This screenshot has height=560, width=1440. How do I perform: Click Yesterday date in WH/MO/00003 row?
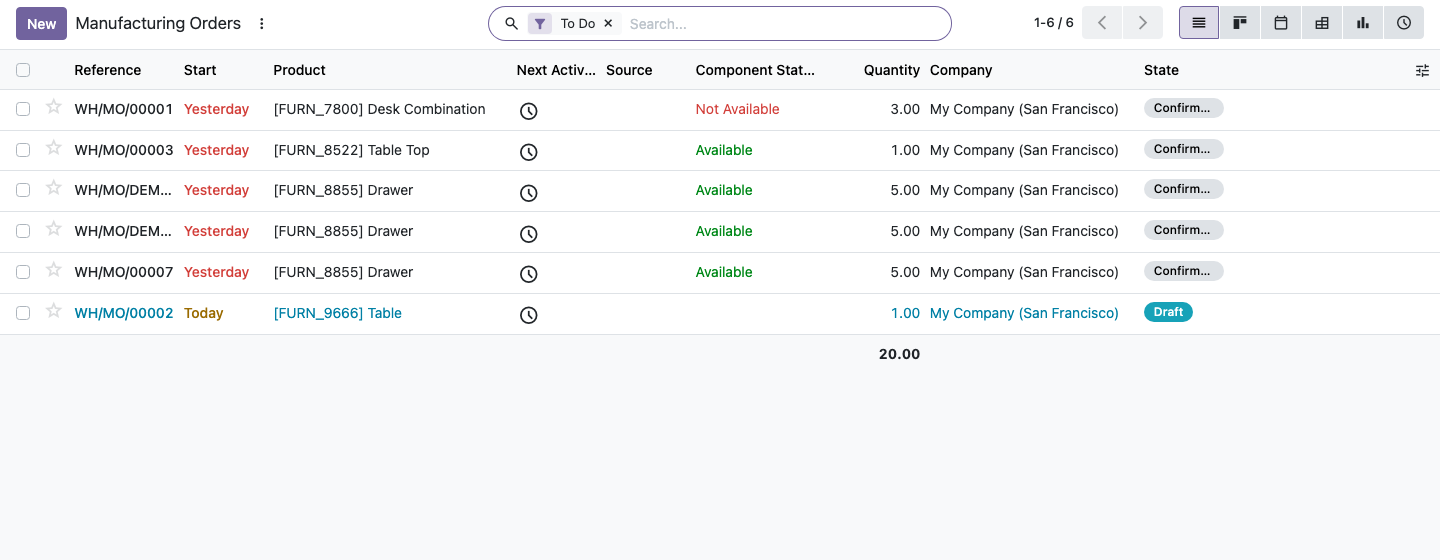pyautogui.click(x=216, y=150)
